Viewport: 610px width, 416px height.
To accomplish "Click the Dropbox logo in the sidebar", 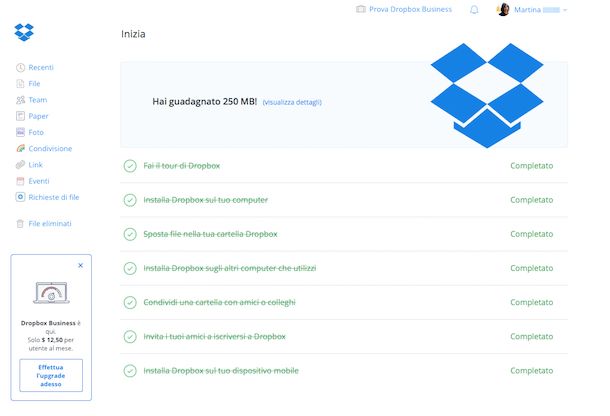I will click(25, 32).
